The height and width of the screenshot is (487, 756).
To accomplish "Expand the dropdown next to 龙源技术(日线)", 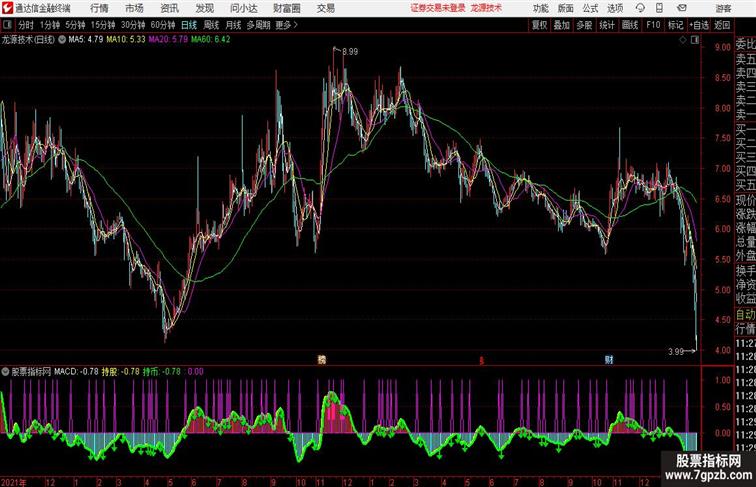I will point(62,40).
